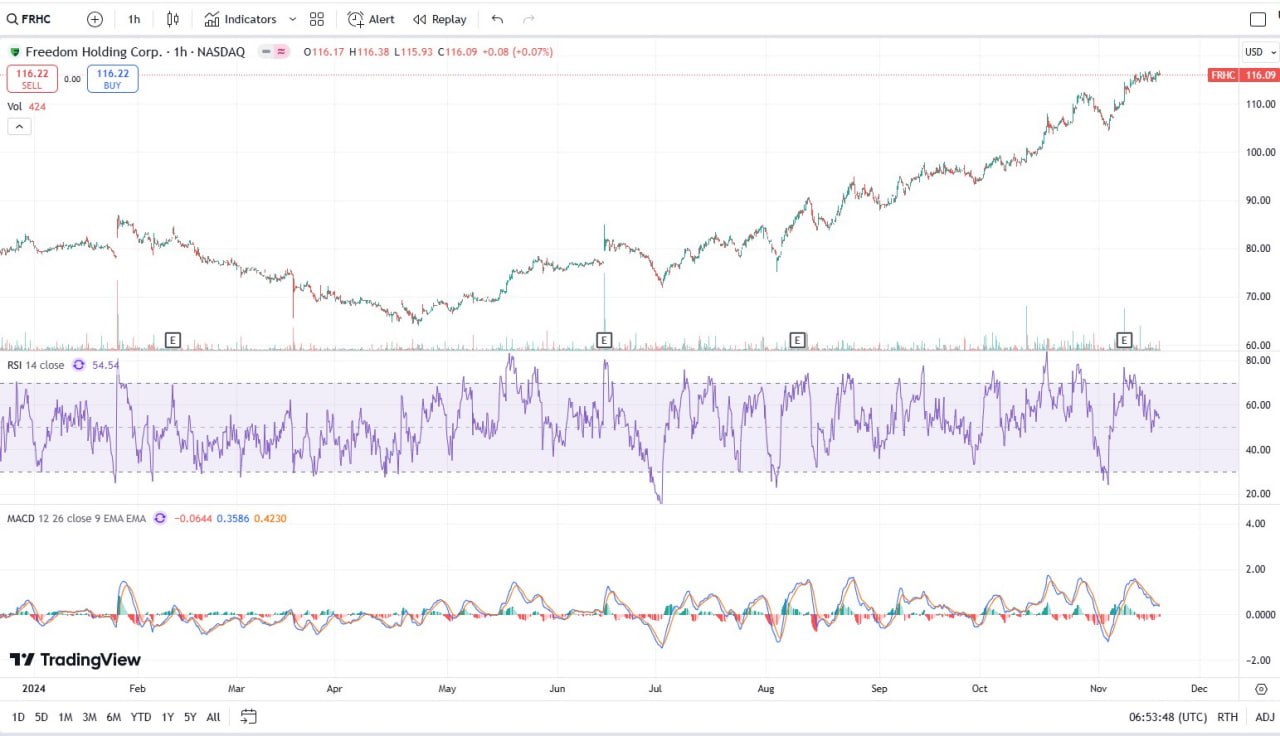Select the 1D date range
The width and height of the screenshot is (1280, 736).
[18, 717]
